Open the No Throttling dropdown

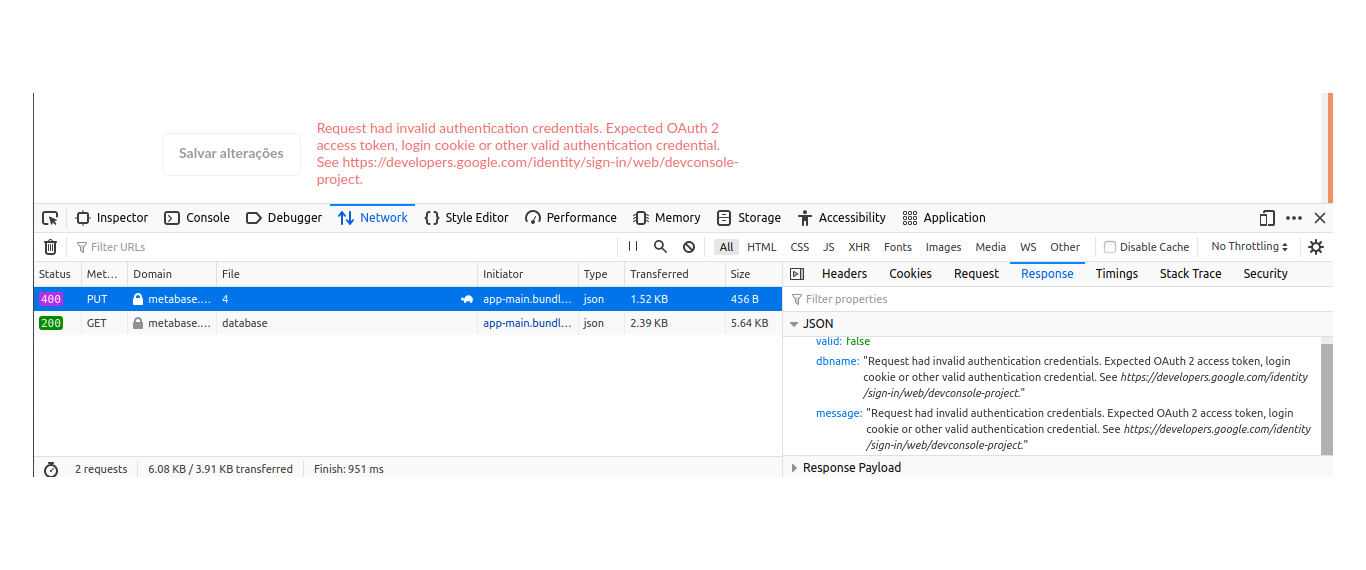pos(1250,247)
